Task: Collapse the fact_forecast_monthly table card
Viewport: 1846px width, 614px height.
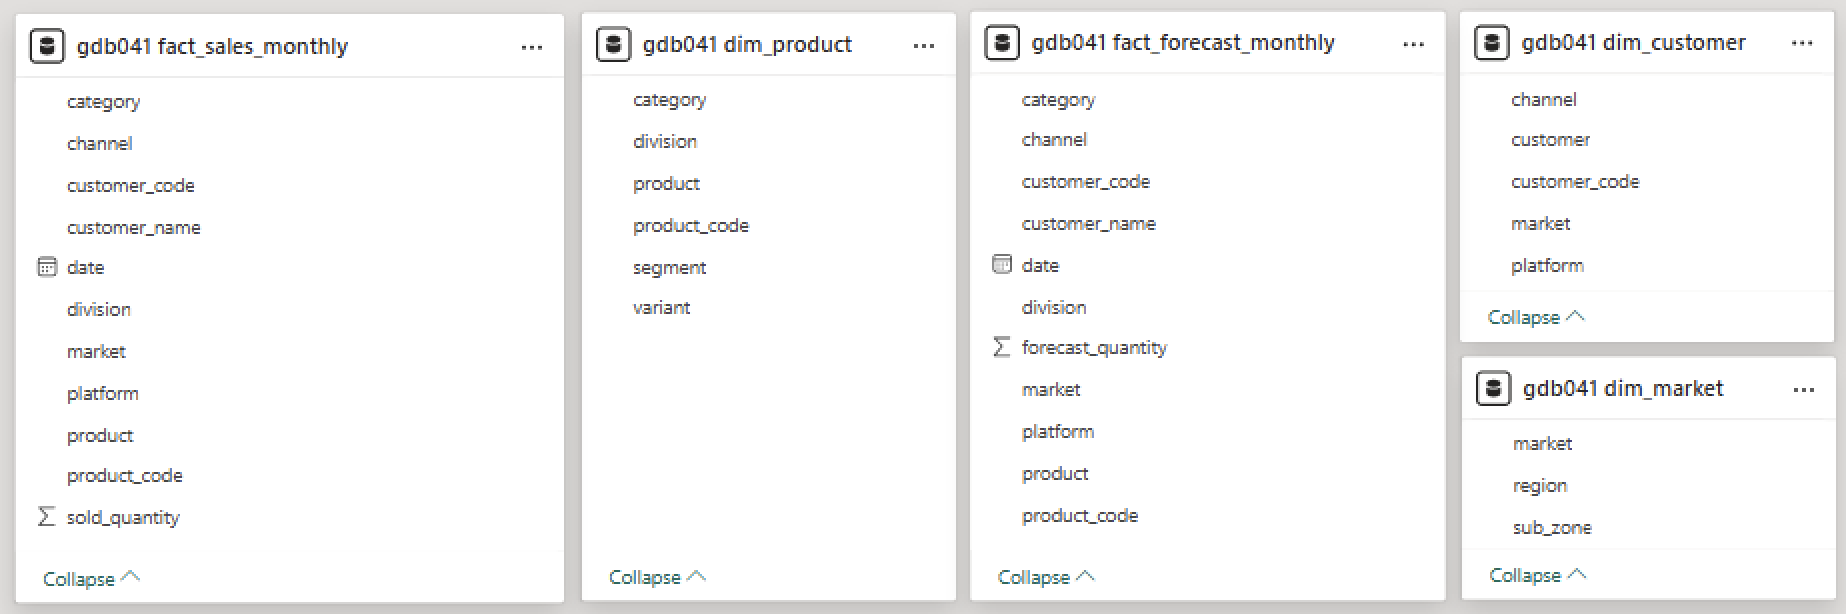Action: point(1047,577)
